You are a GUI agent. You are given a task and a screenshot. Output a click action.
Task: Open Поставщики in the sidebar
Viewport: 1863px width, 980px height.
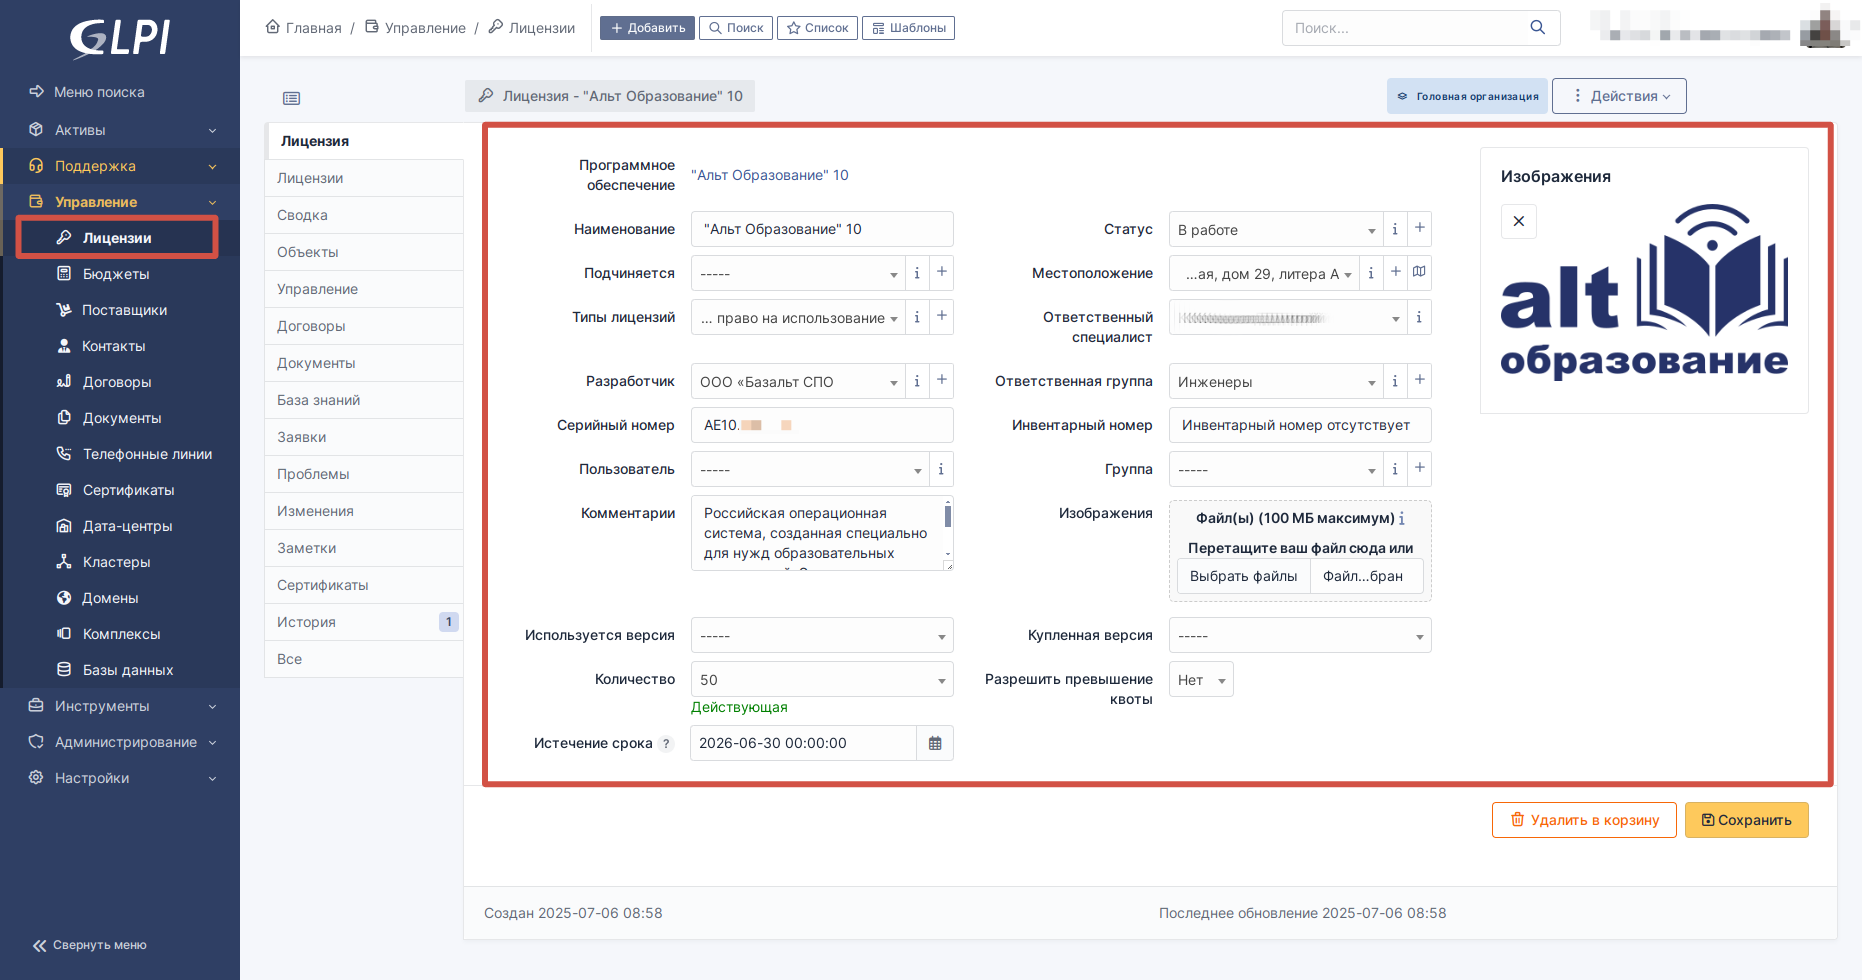pos(124,310)
